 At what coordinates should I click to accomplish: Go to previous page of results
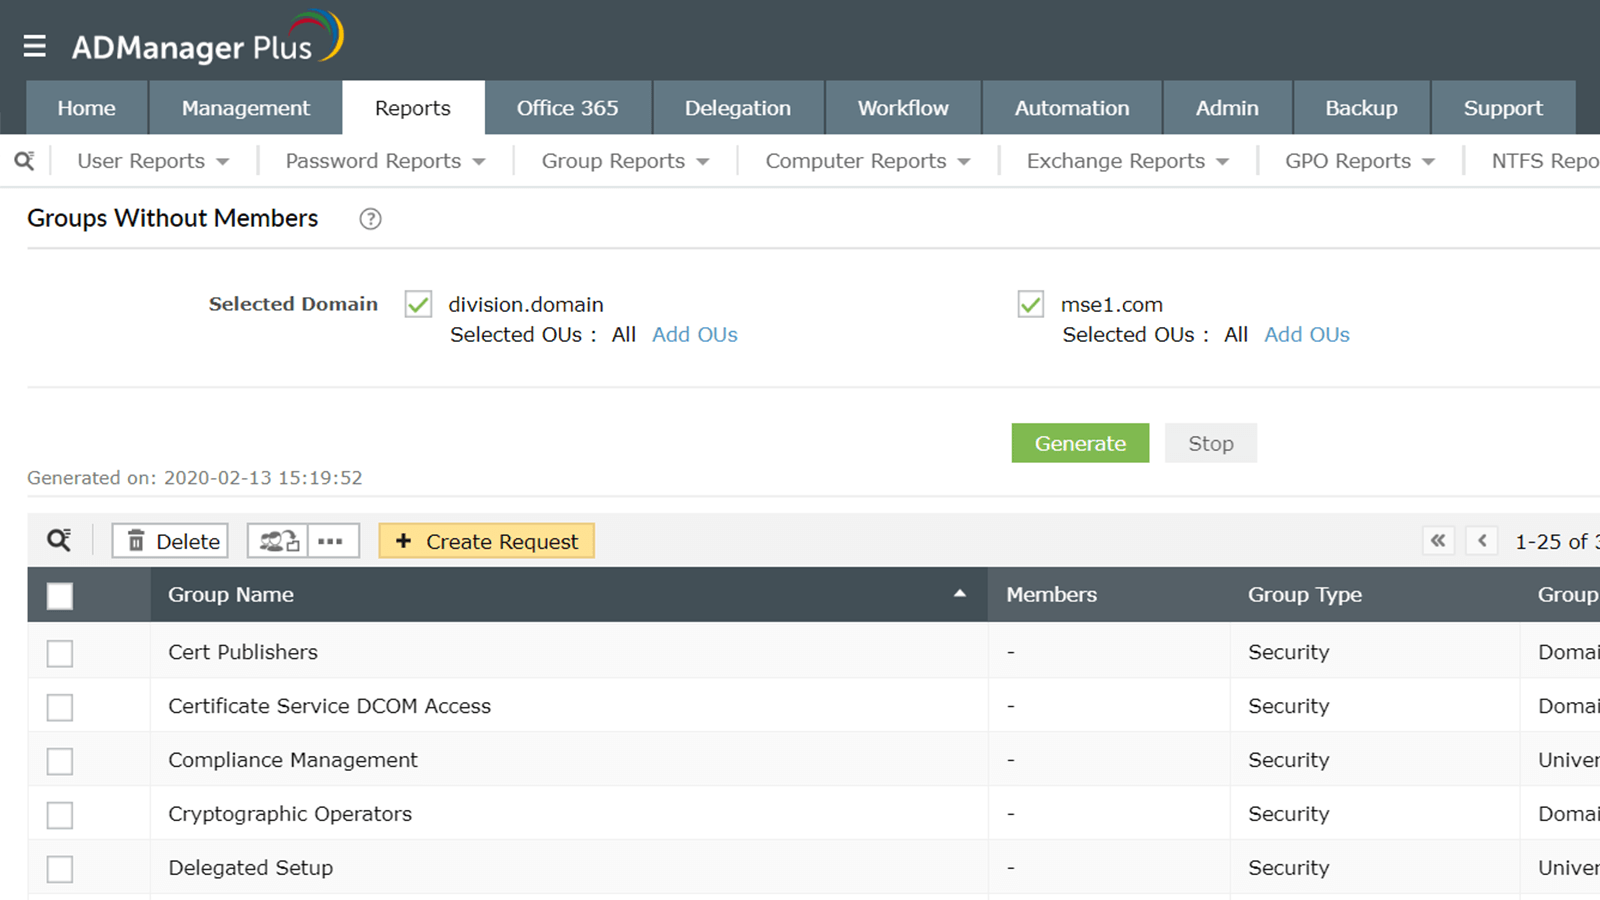[1482, 541]
